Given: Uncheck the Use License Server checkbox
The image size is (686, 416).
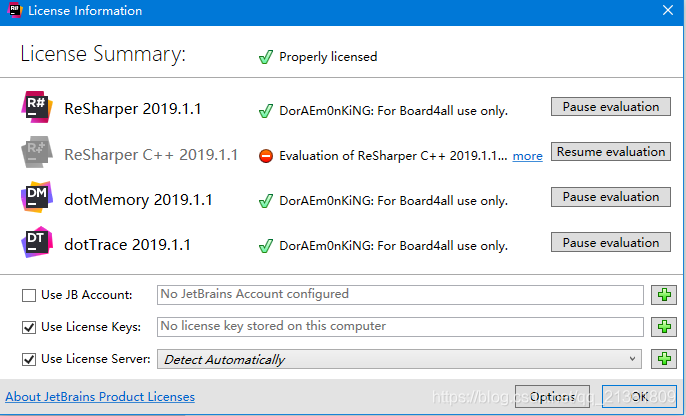Looking at the screenshot, I should [29, 359].
